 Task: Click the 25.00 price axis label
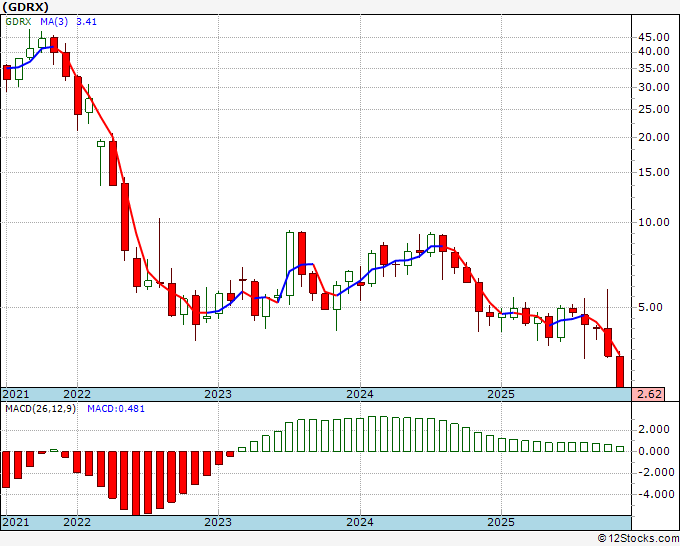coord(654,109)
